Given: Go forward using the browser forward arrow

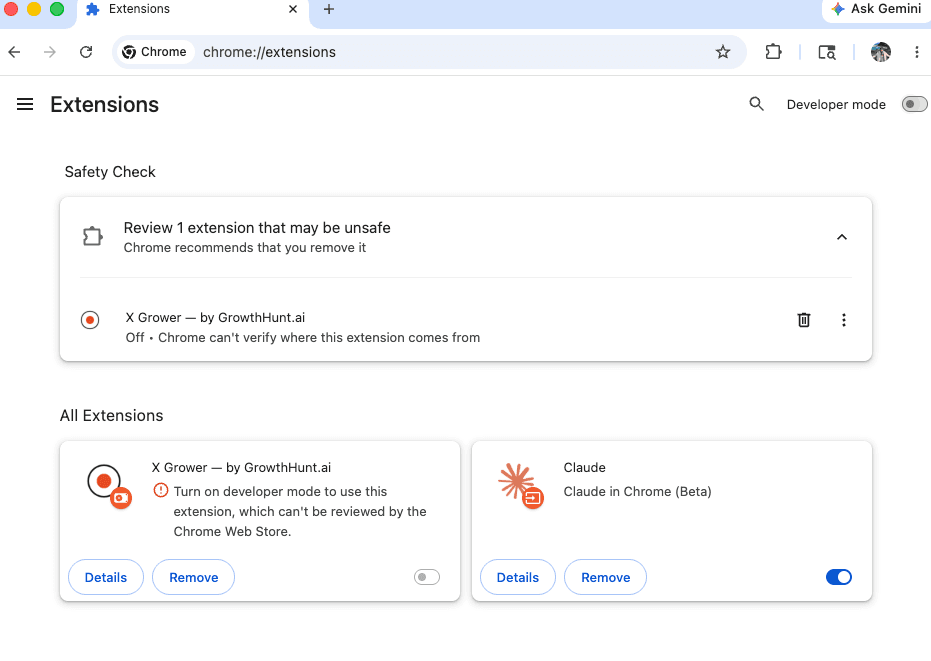Looking at the screenshot, I should pos(50,52).
